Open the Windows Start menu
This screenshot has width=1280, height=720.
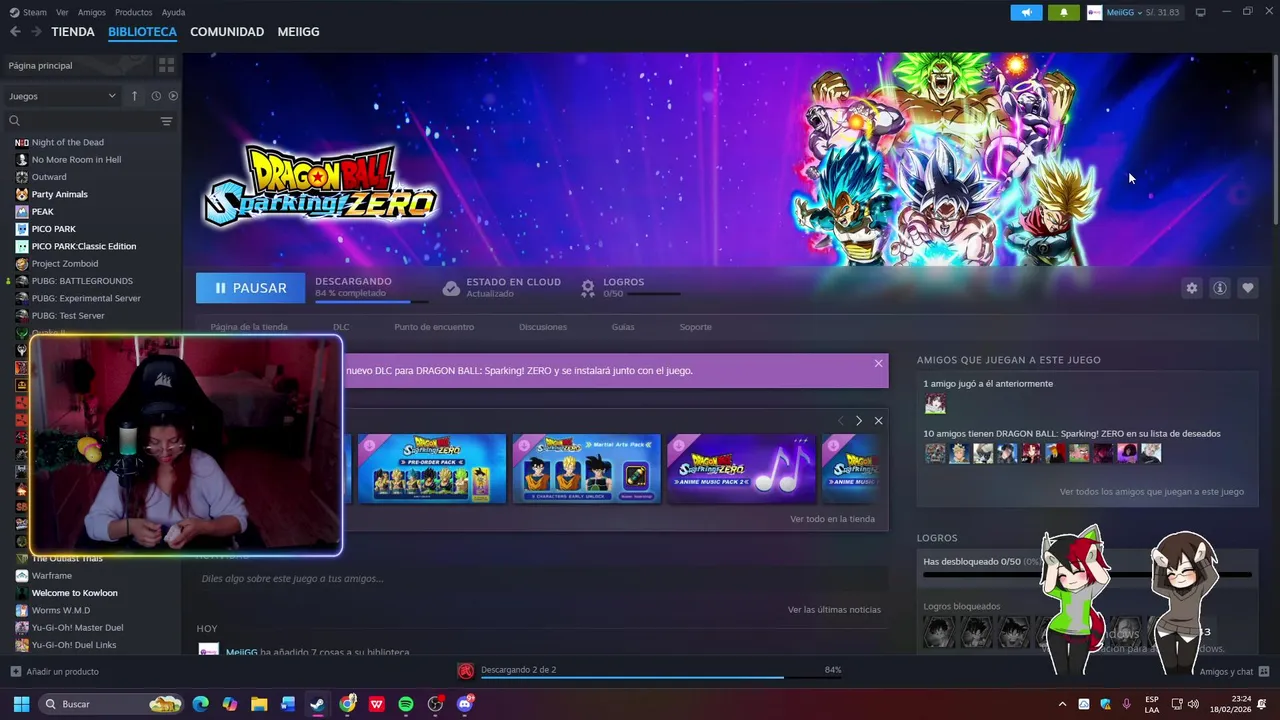21,704
